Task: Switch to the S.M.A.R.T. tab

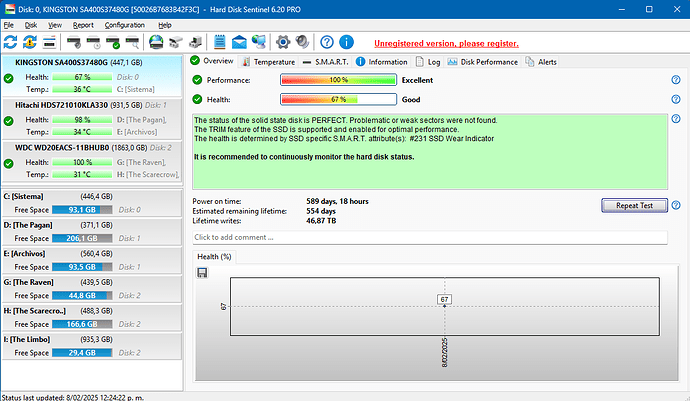Action: 326,62
